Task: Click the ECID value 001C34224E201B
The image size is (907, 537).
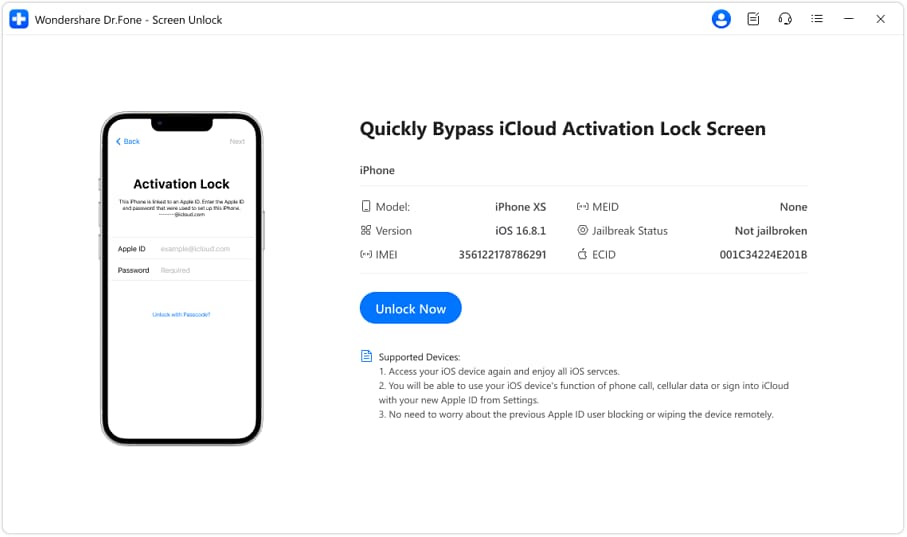Action: (x=763, y=255)
